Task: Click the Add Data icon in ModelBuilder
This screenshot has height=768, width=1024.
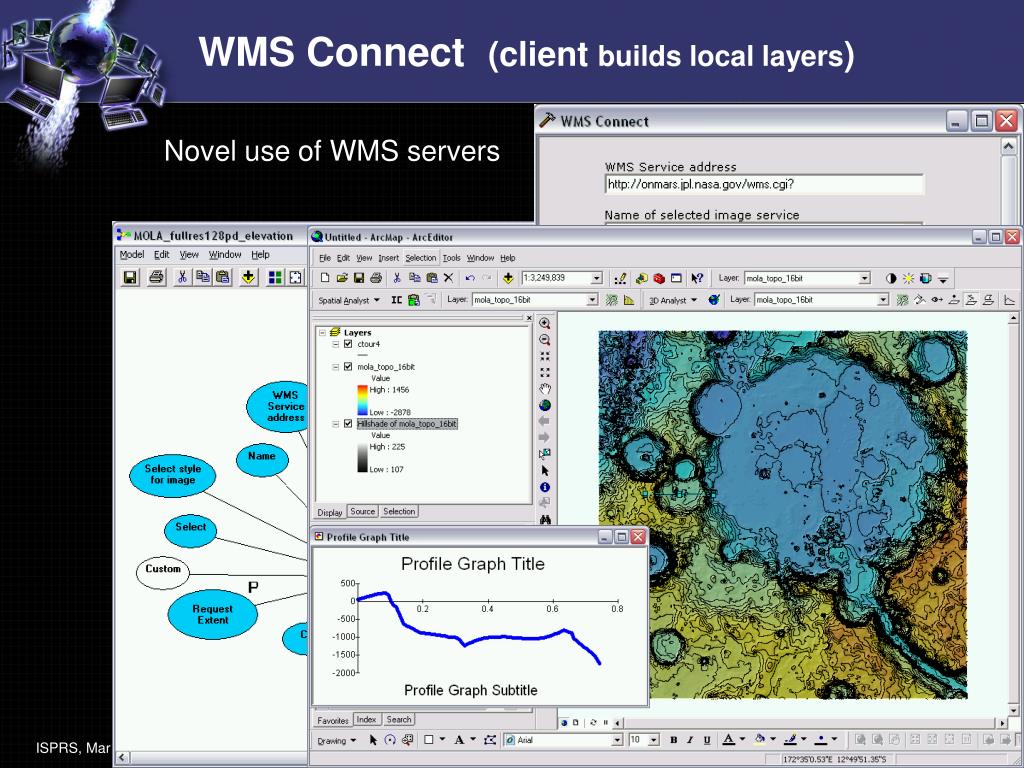Action: point(248,278)
